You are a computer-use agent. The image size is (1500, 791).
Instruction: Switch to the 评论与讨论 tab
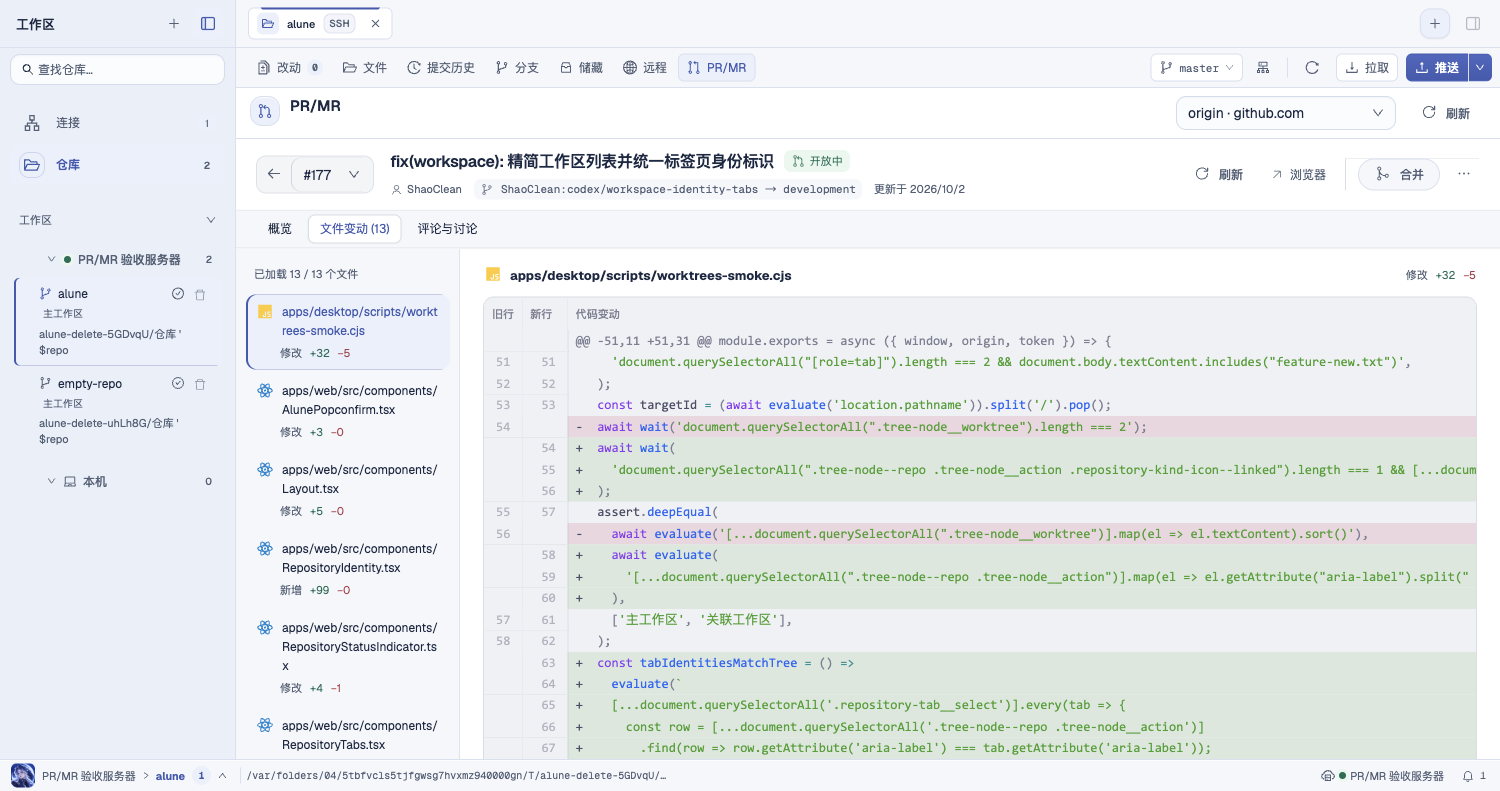tap(447, 229)
